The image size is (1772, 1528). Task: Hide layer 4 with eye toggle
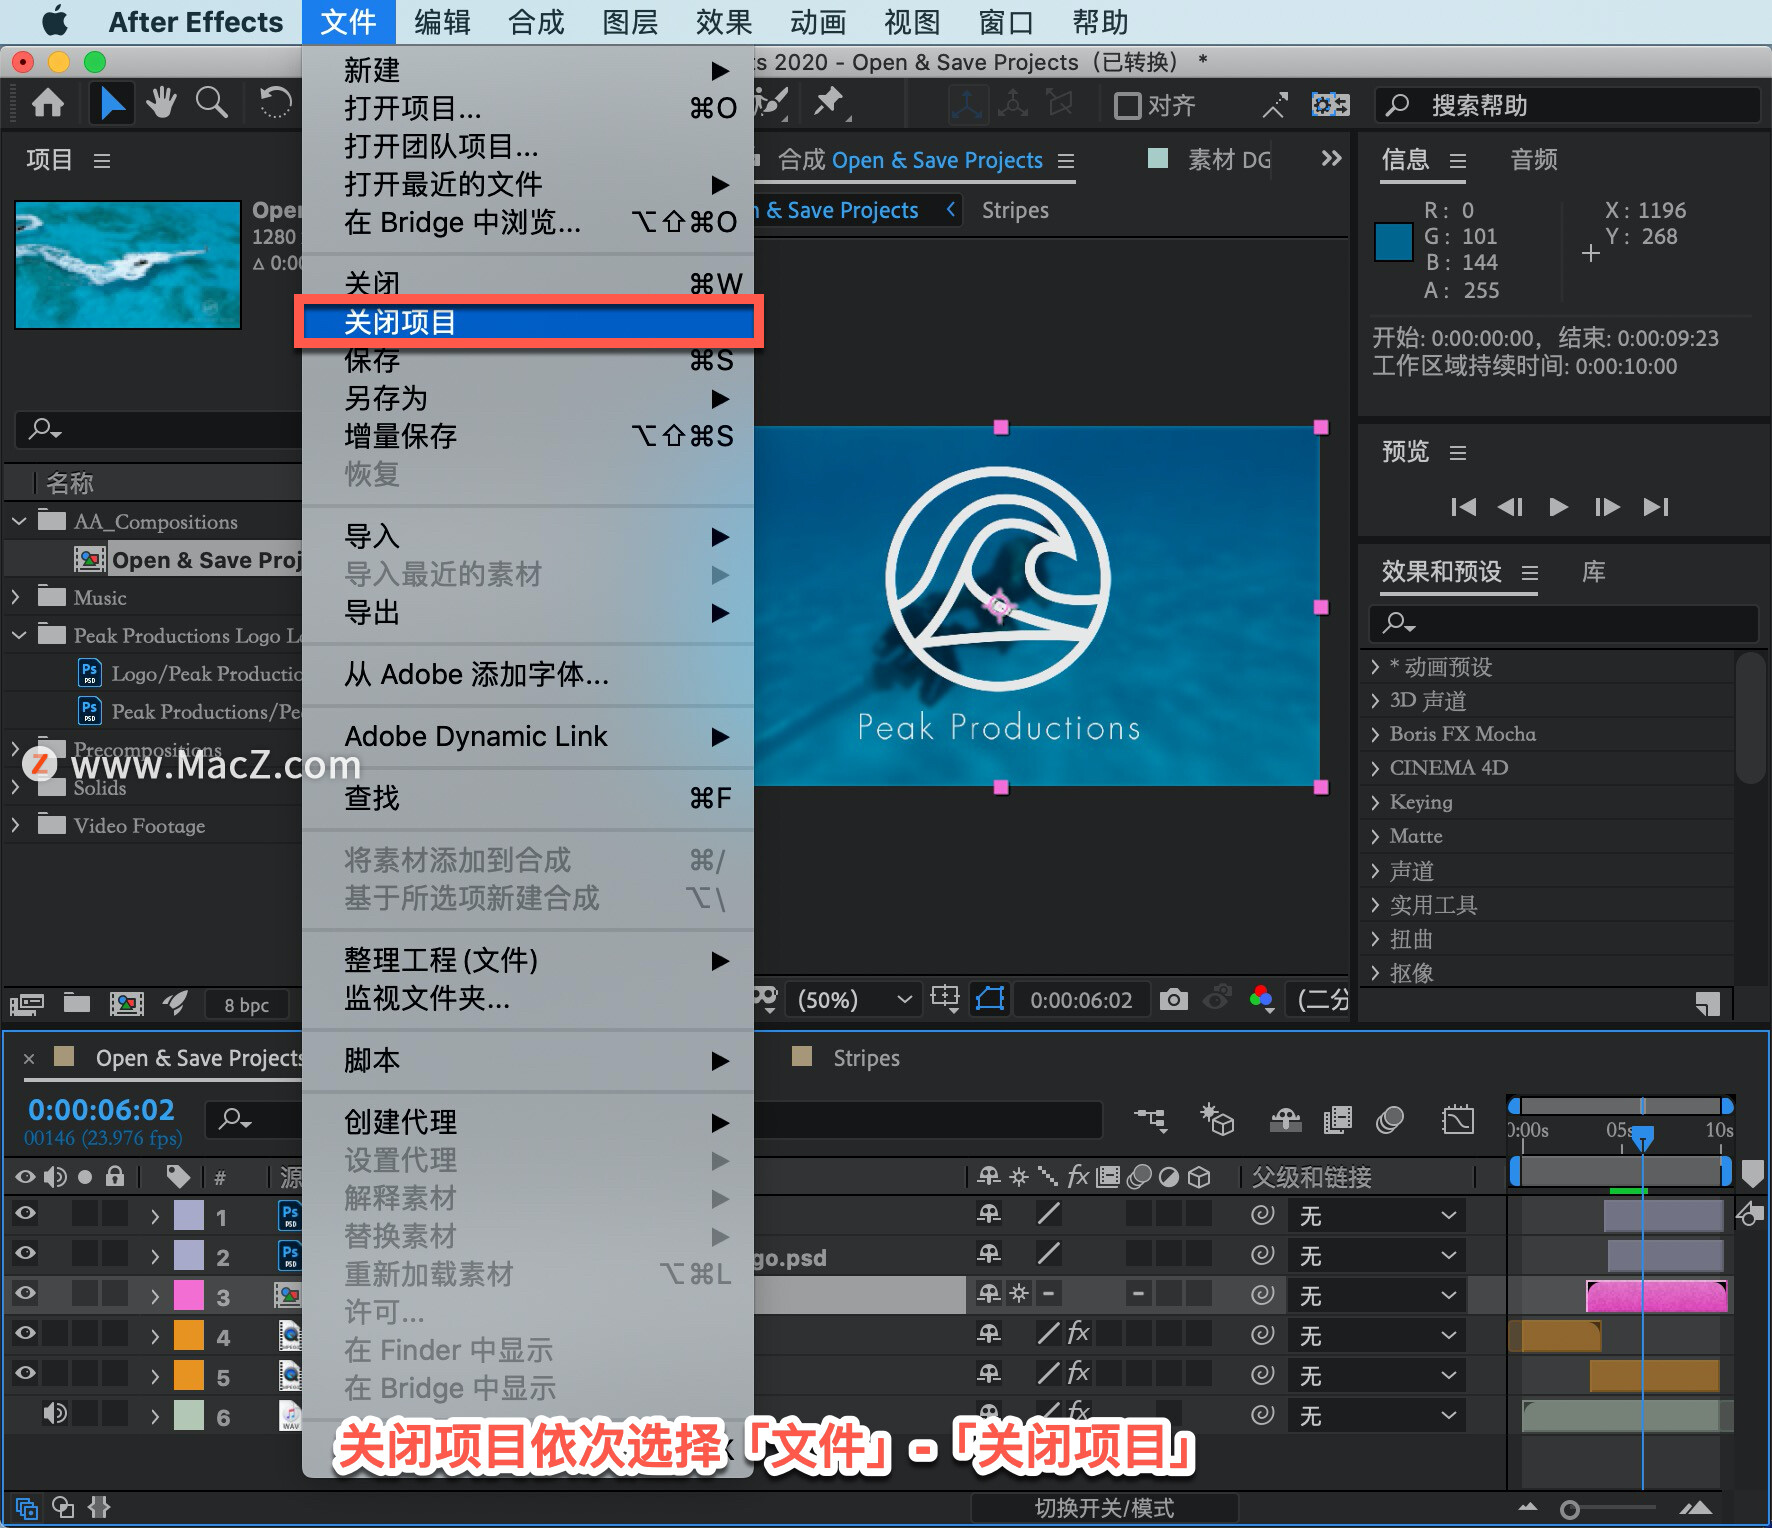[25, 1333]
